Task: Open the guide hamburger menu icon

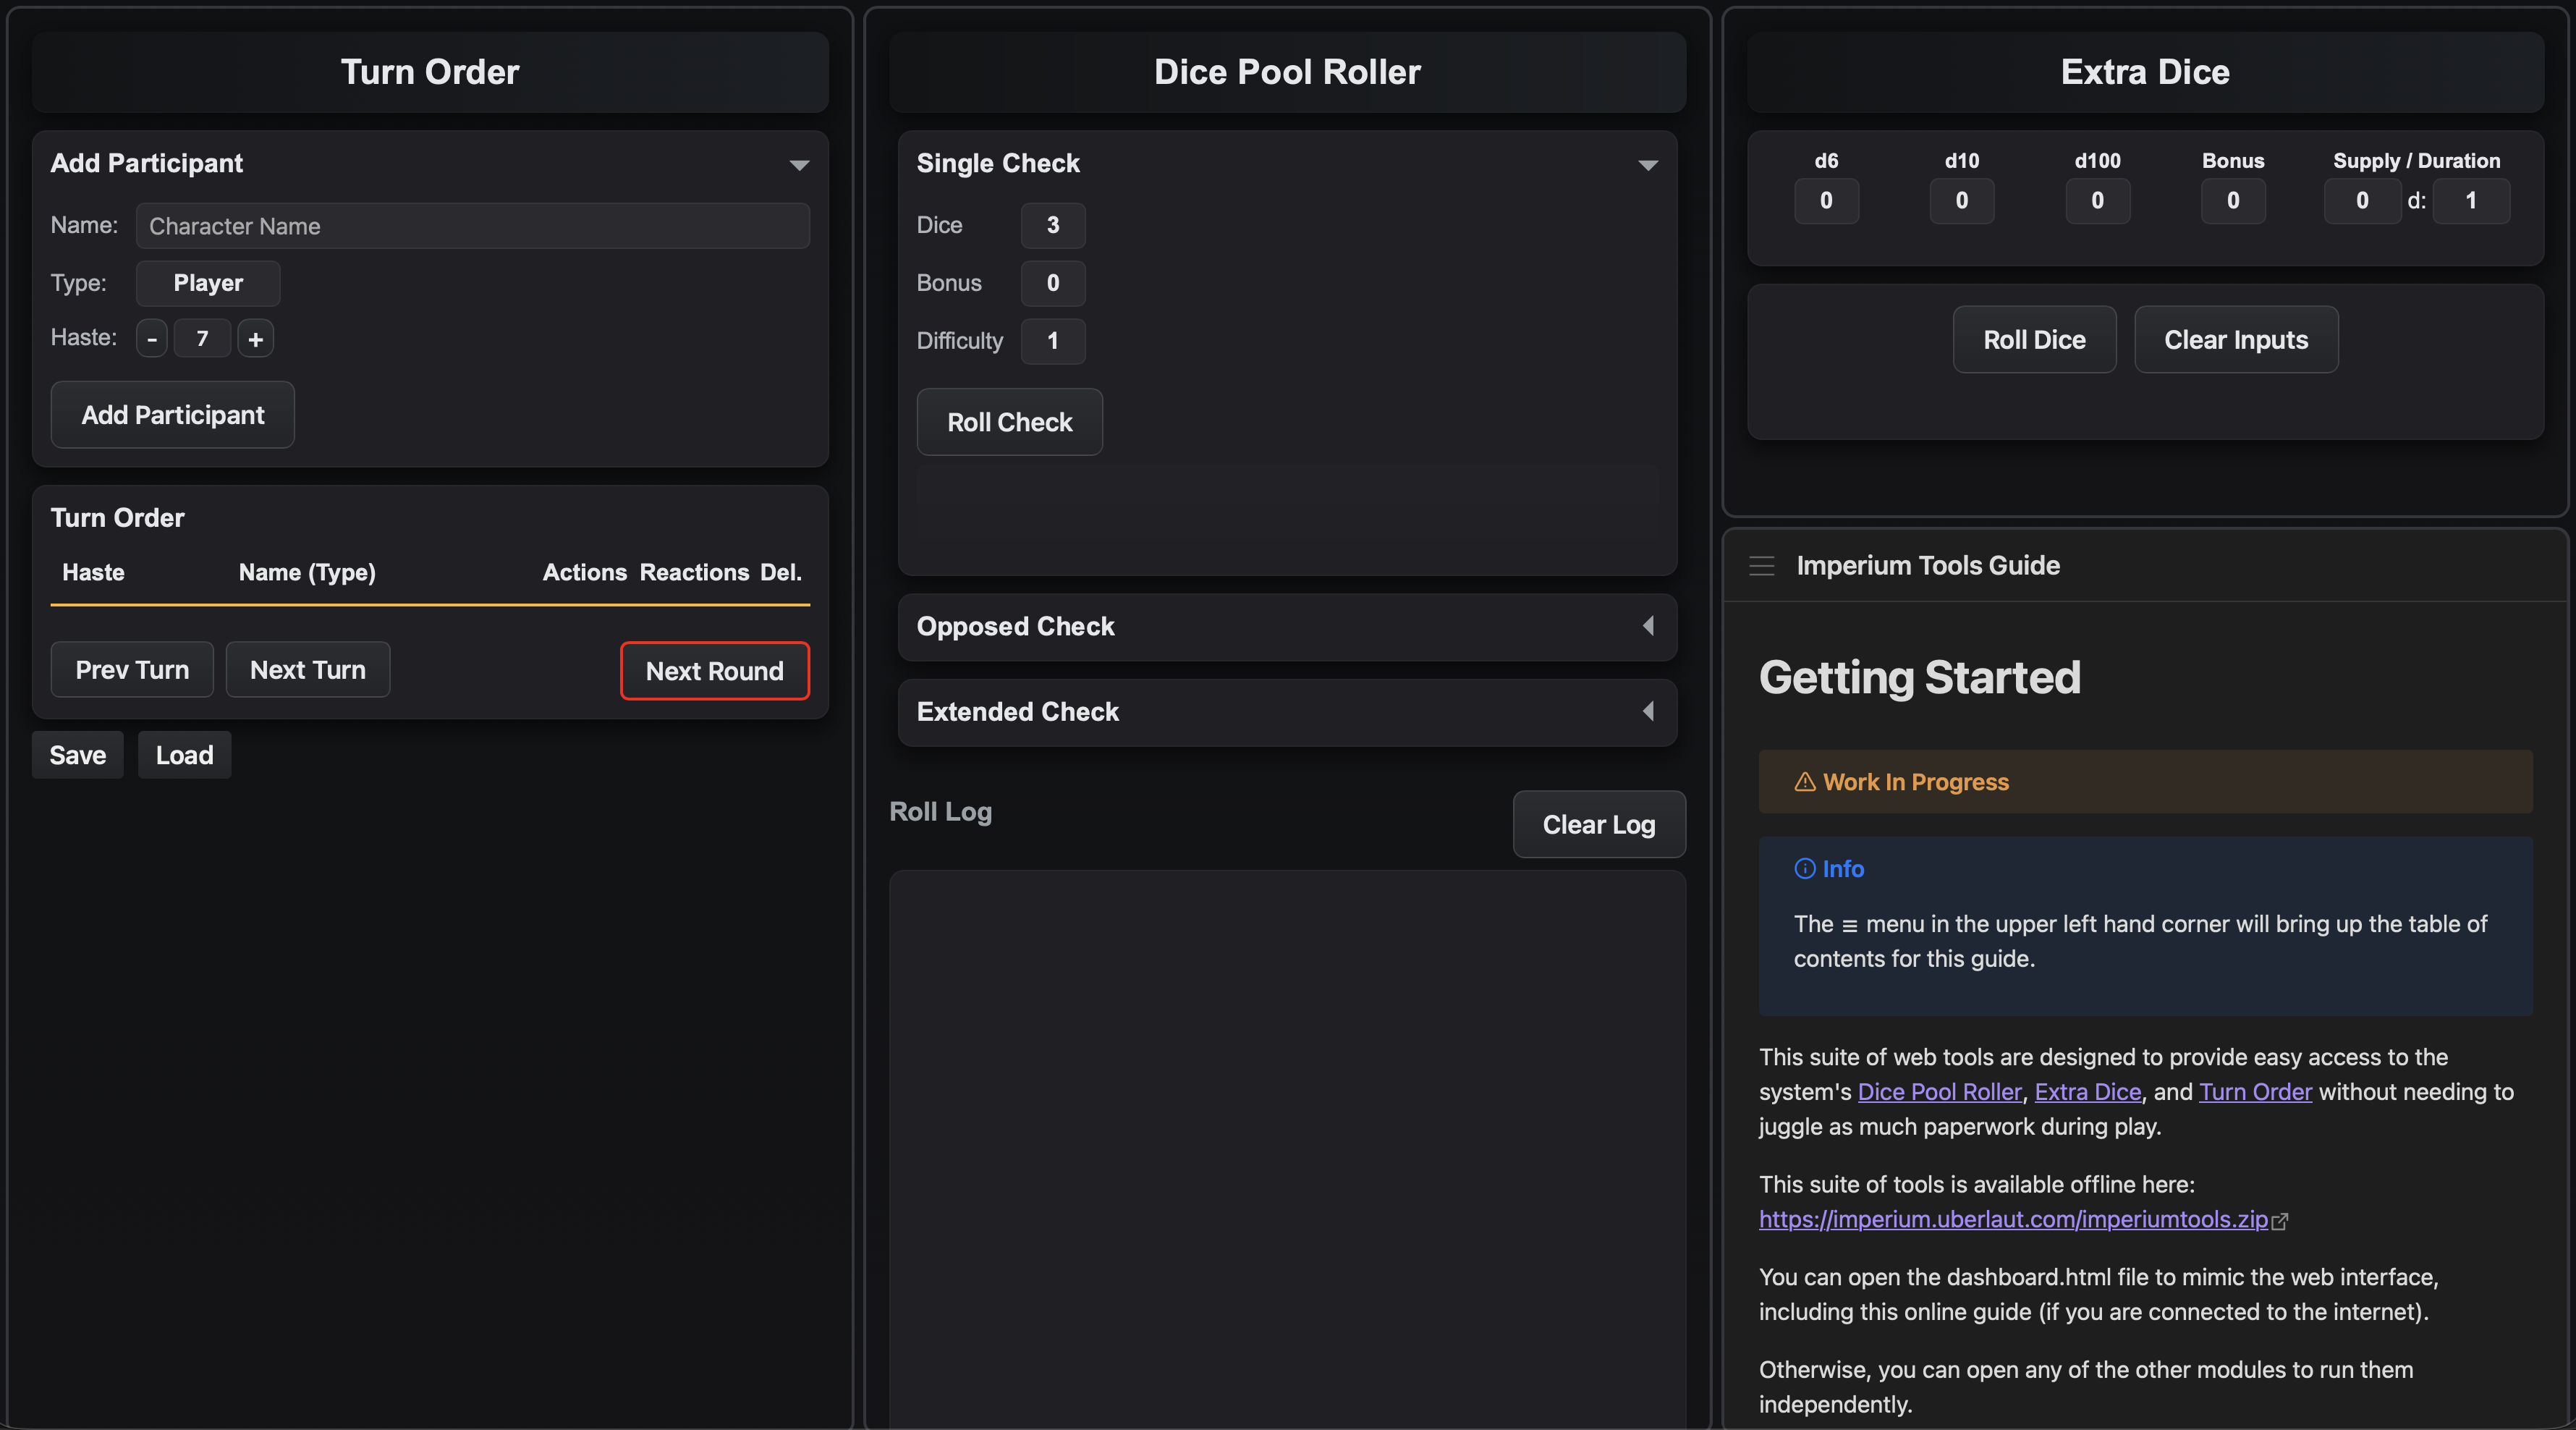Action: click(1761, 566)
